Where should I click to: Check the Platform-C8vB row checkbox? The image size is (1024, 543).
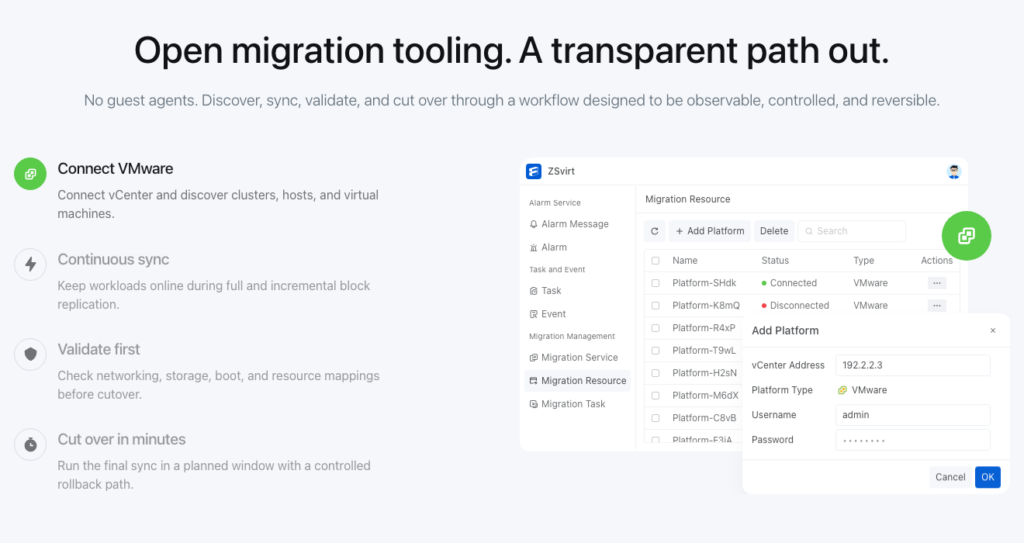click(655, 418)
